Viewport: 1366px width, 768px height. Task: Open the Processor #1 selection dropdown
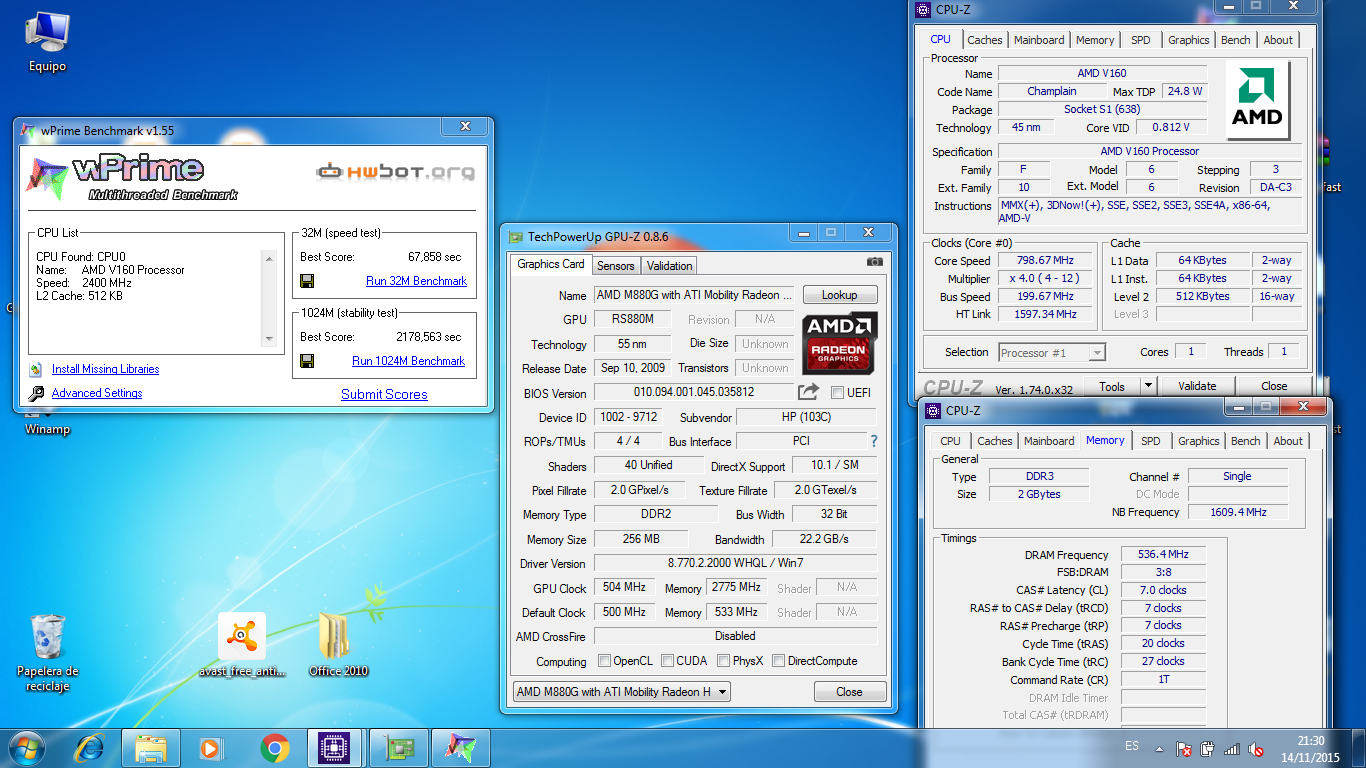tap(1052, 352)
